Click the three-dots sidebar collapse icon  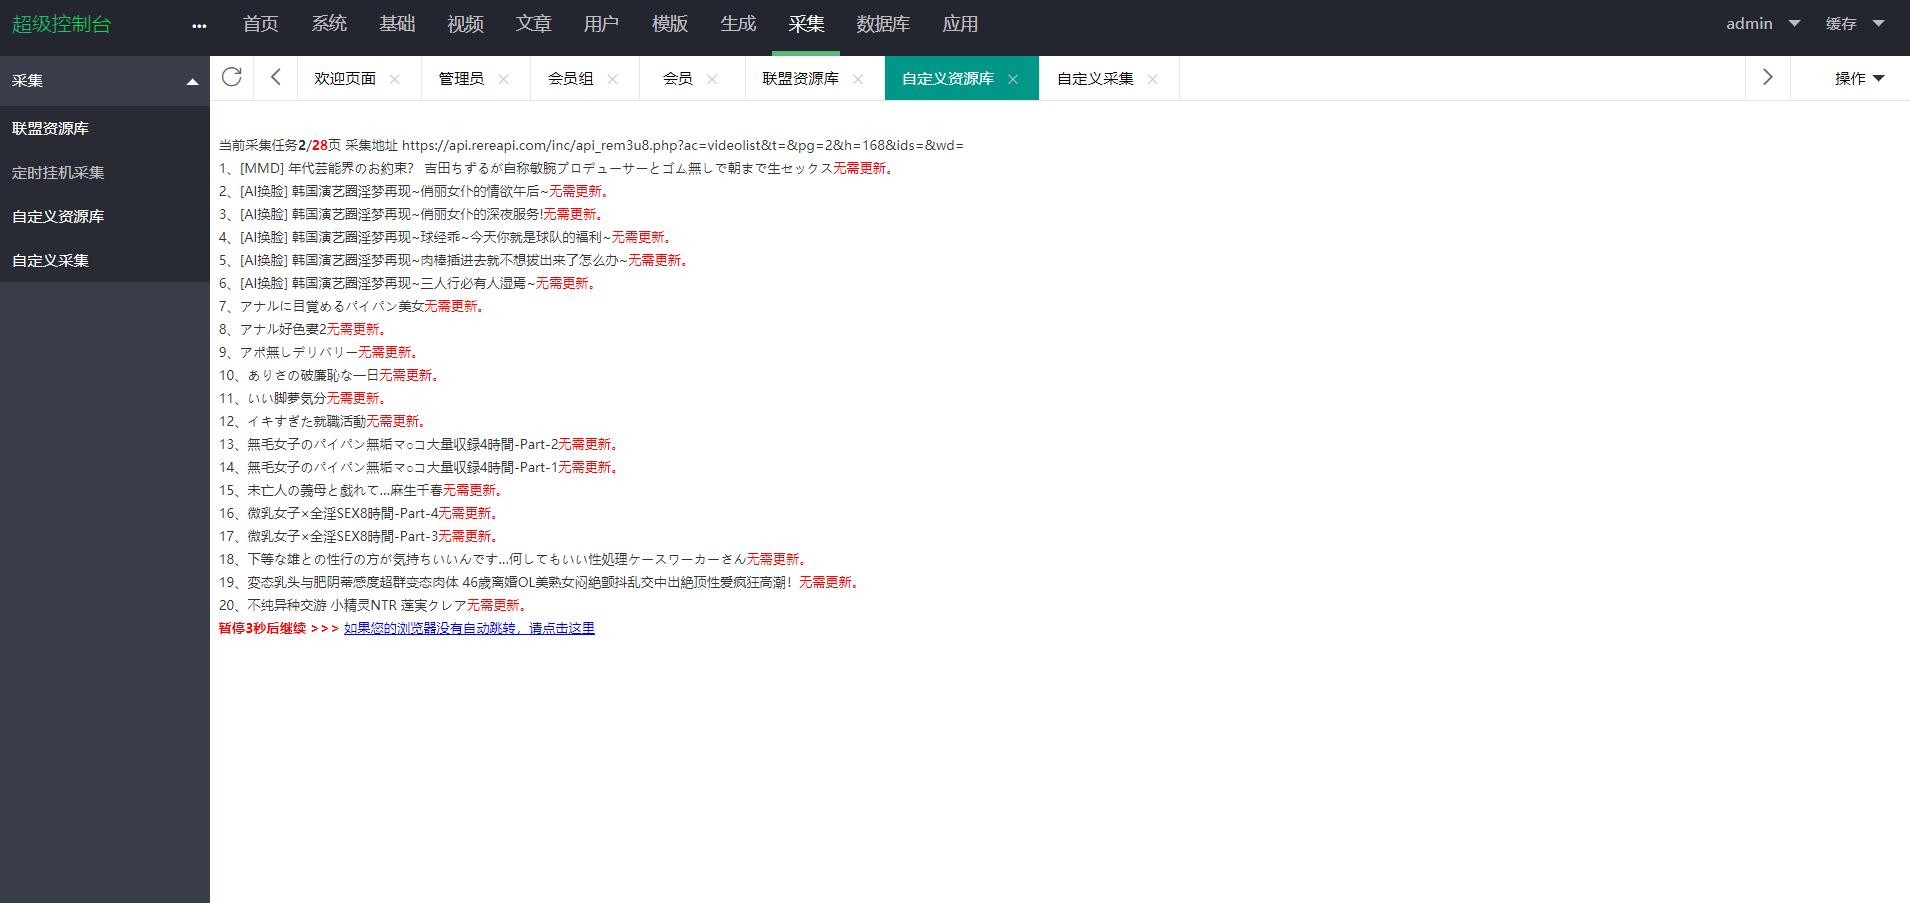coord(199,26)
